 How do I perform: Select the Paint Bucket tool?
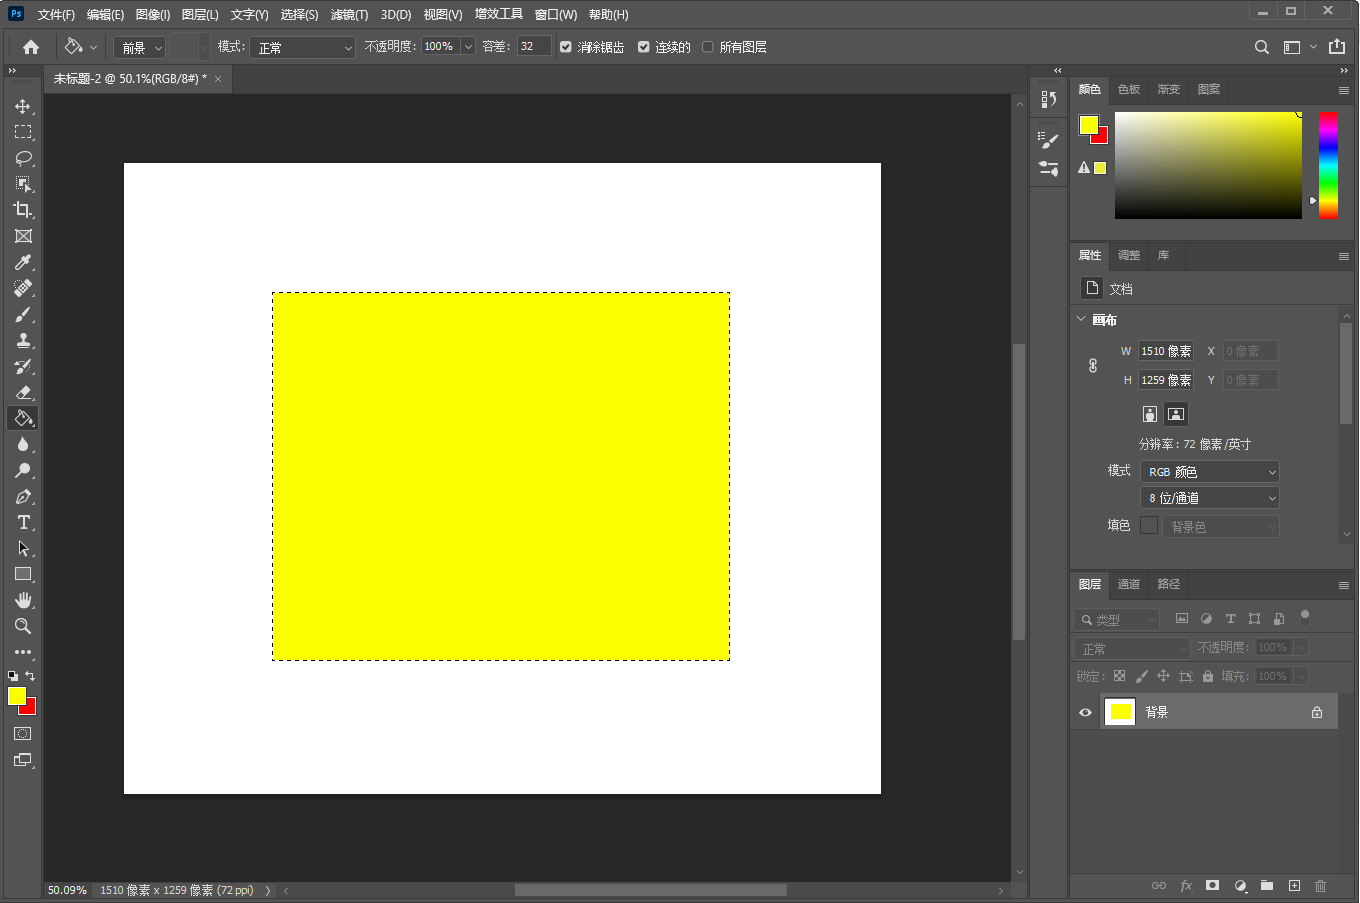(x=23, y=418)
